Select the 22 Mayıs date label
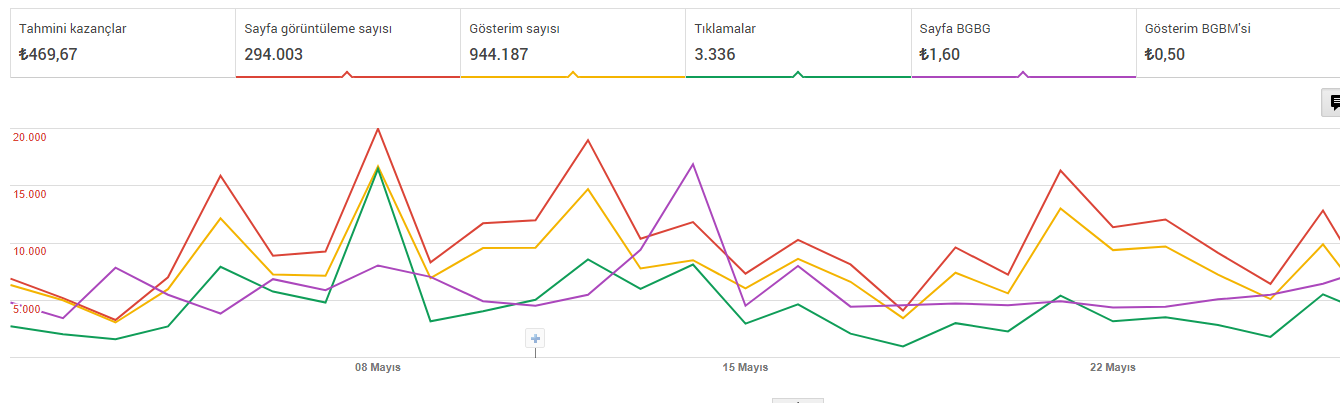1340x403 pixels. point(1112,368)
